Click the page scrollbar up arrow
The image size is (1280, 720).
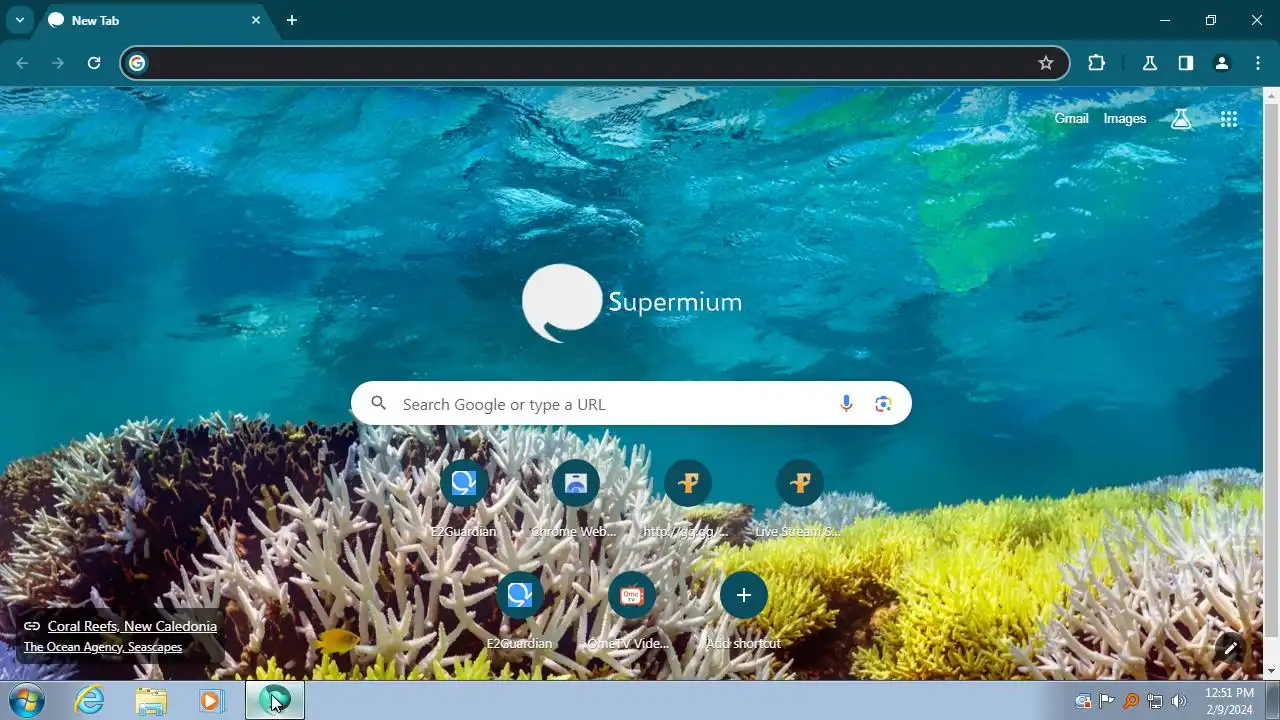1271,95
